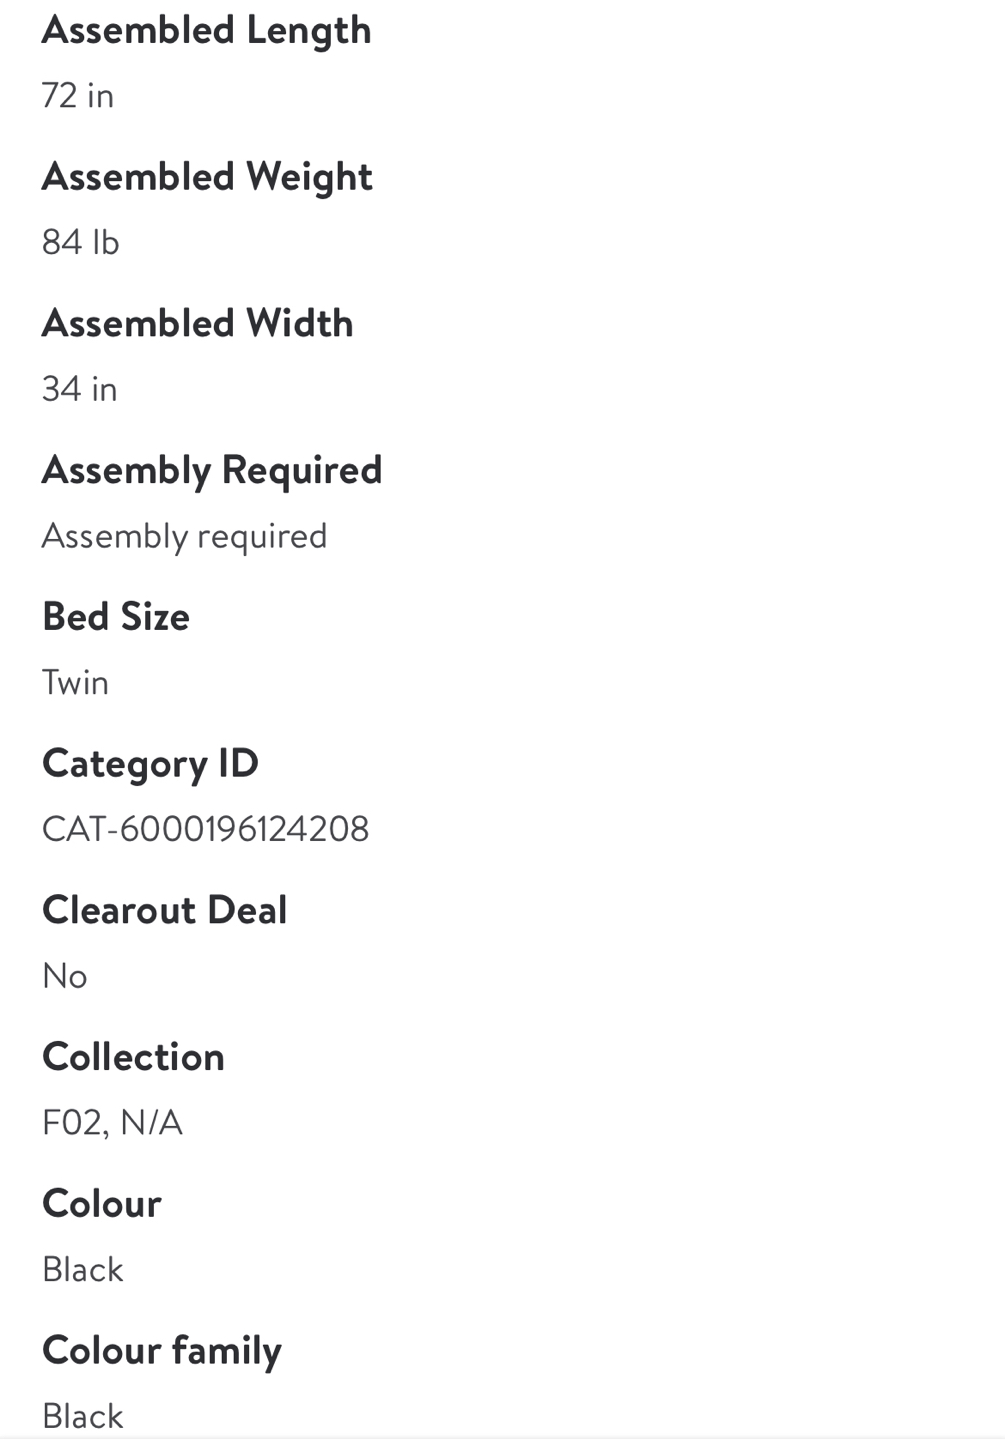Click the Black value under Colour family
Viewport: 1005px width, 1440px height.
pos(83,1416)
